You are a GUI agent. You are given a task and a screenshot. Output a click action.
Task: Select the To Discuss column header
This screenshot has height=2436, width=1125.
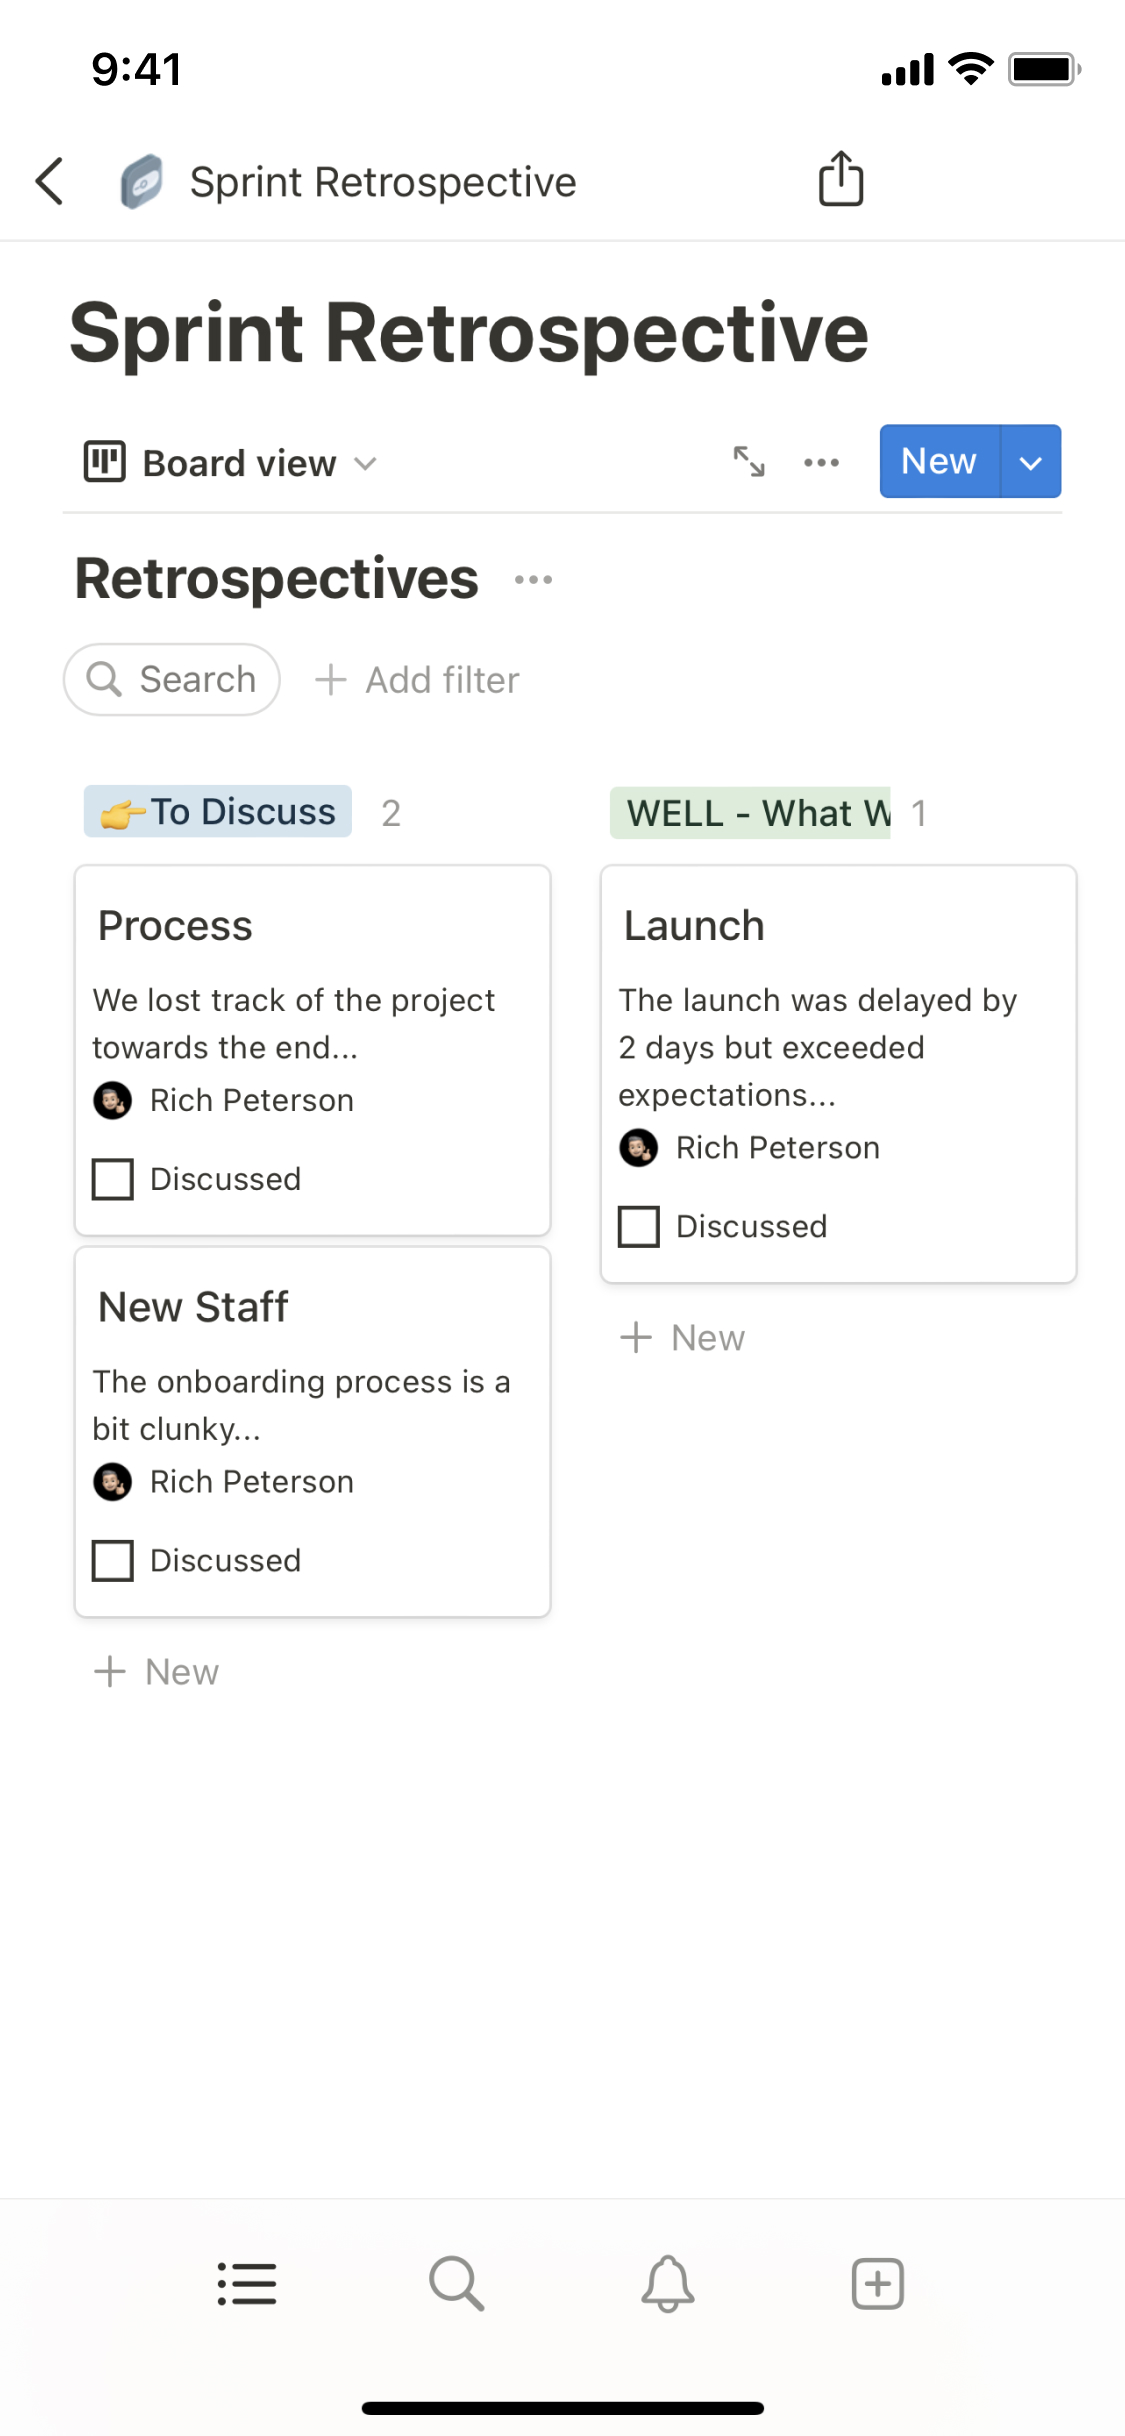pos(218,812)
